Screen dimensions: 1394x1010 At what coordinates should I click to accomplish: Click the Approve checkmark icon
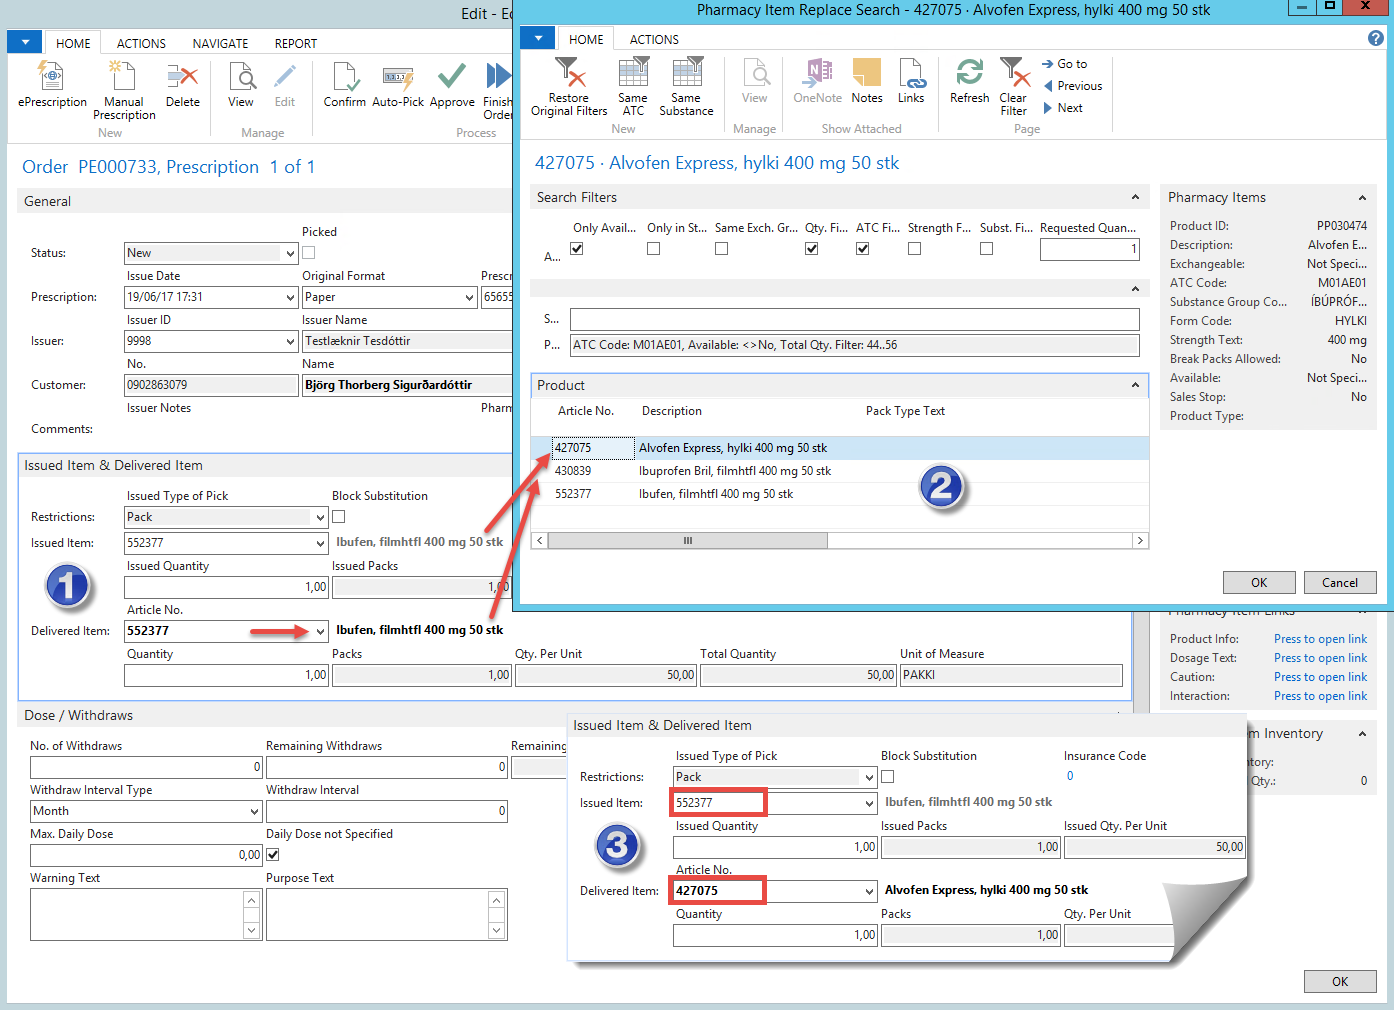[x=452, y=78]
